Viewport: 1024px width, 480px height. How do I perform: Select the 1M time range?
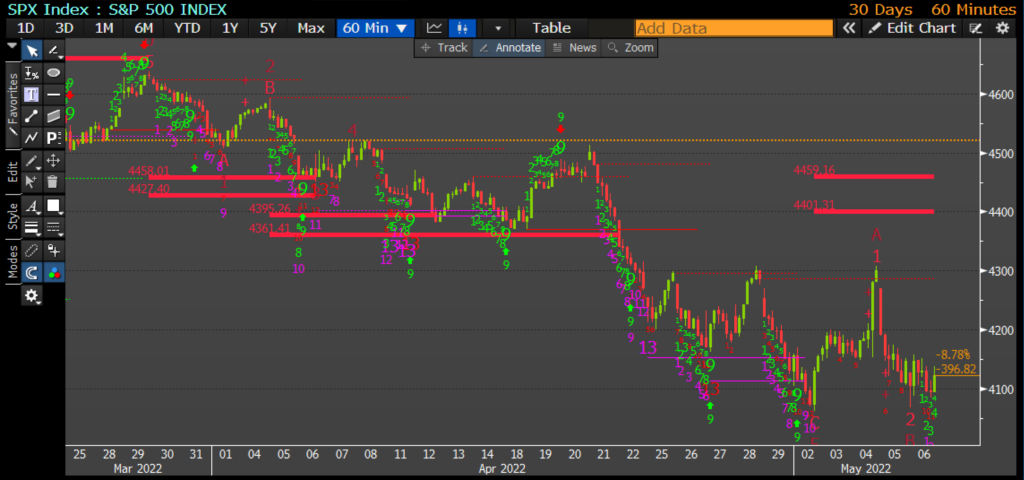[104, 28]
